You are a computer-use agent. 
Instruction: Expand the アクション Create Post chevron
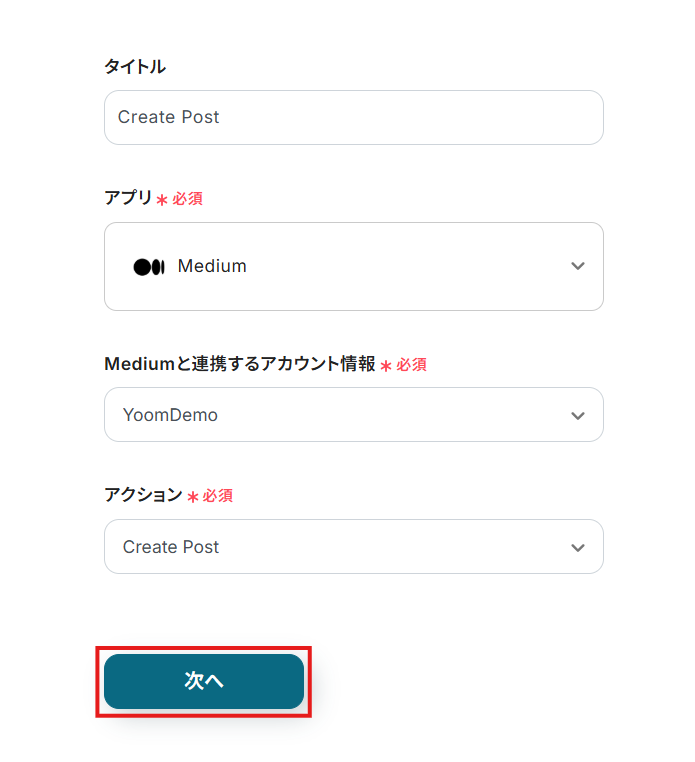click(577, 547)
